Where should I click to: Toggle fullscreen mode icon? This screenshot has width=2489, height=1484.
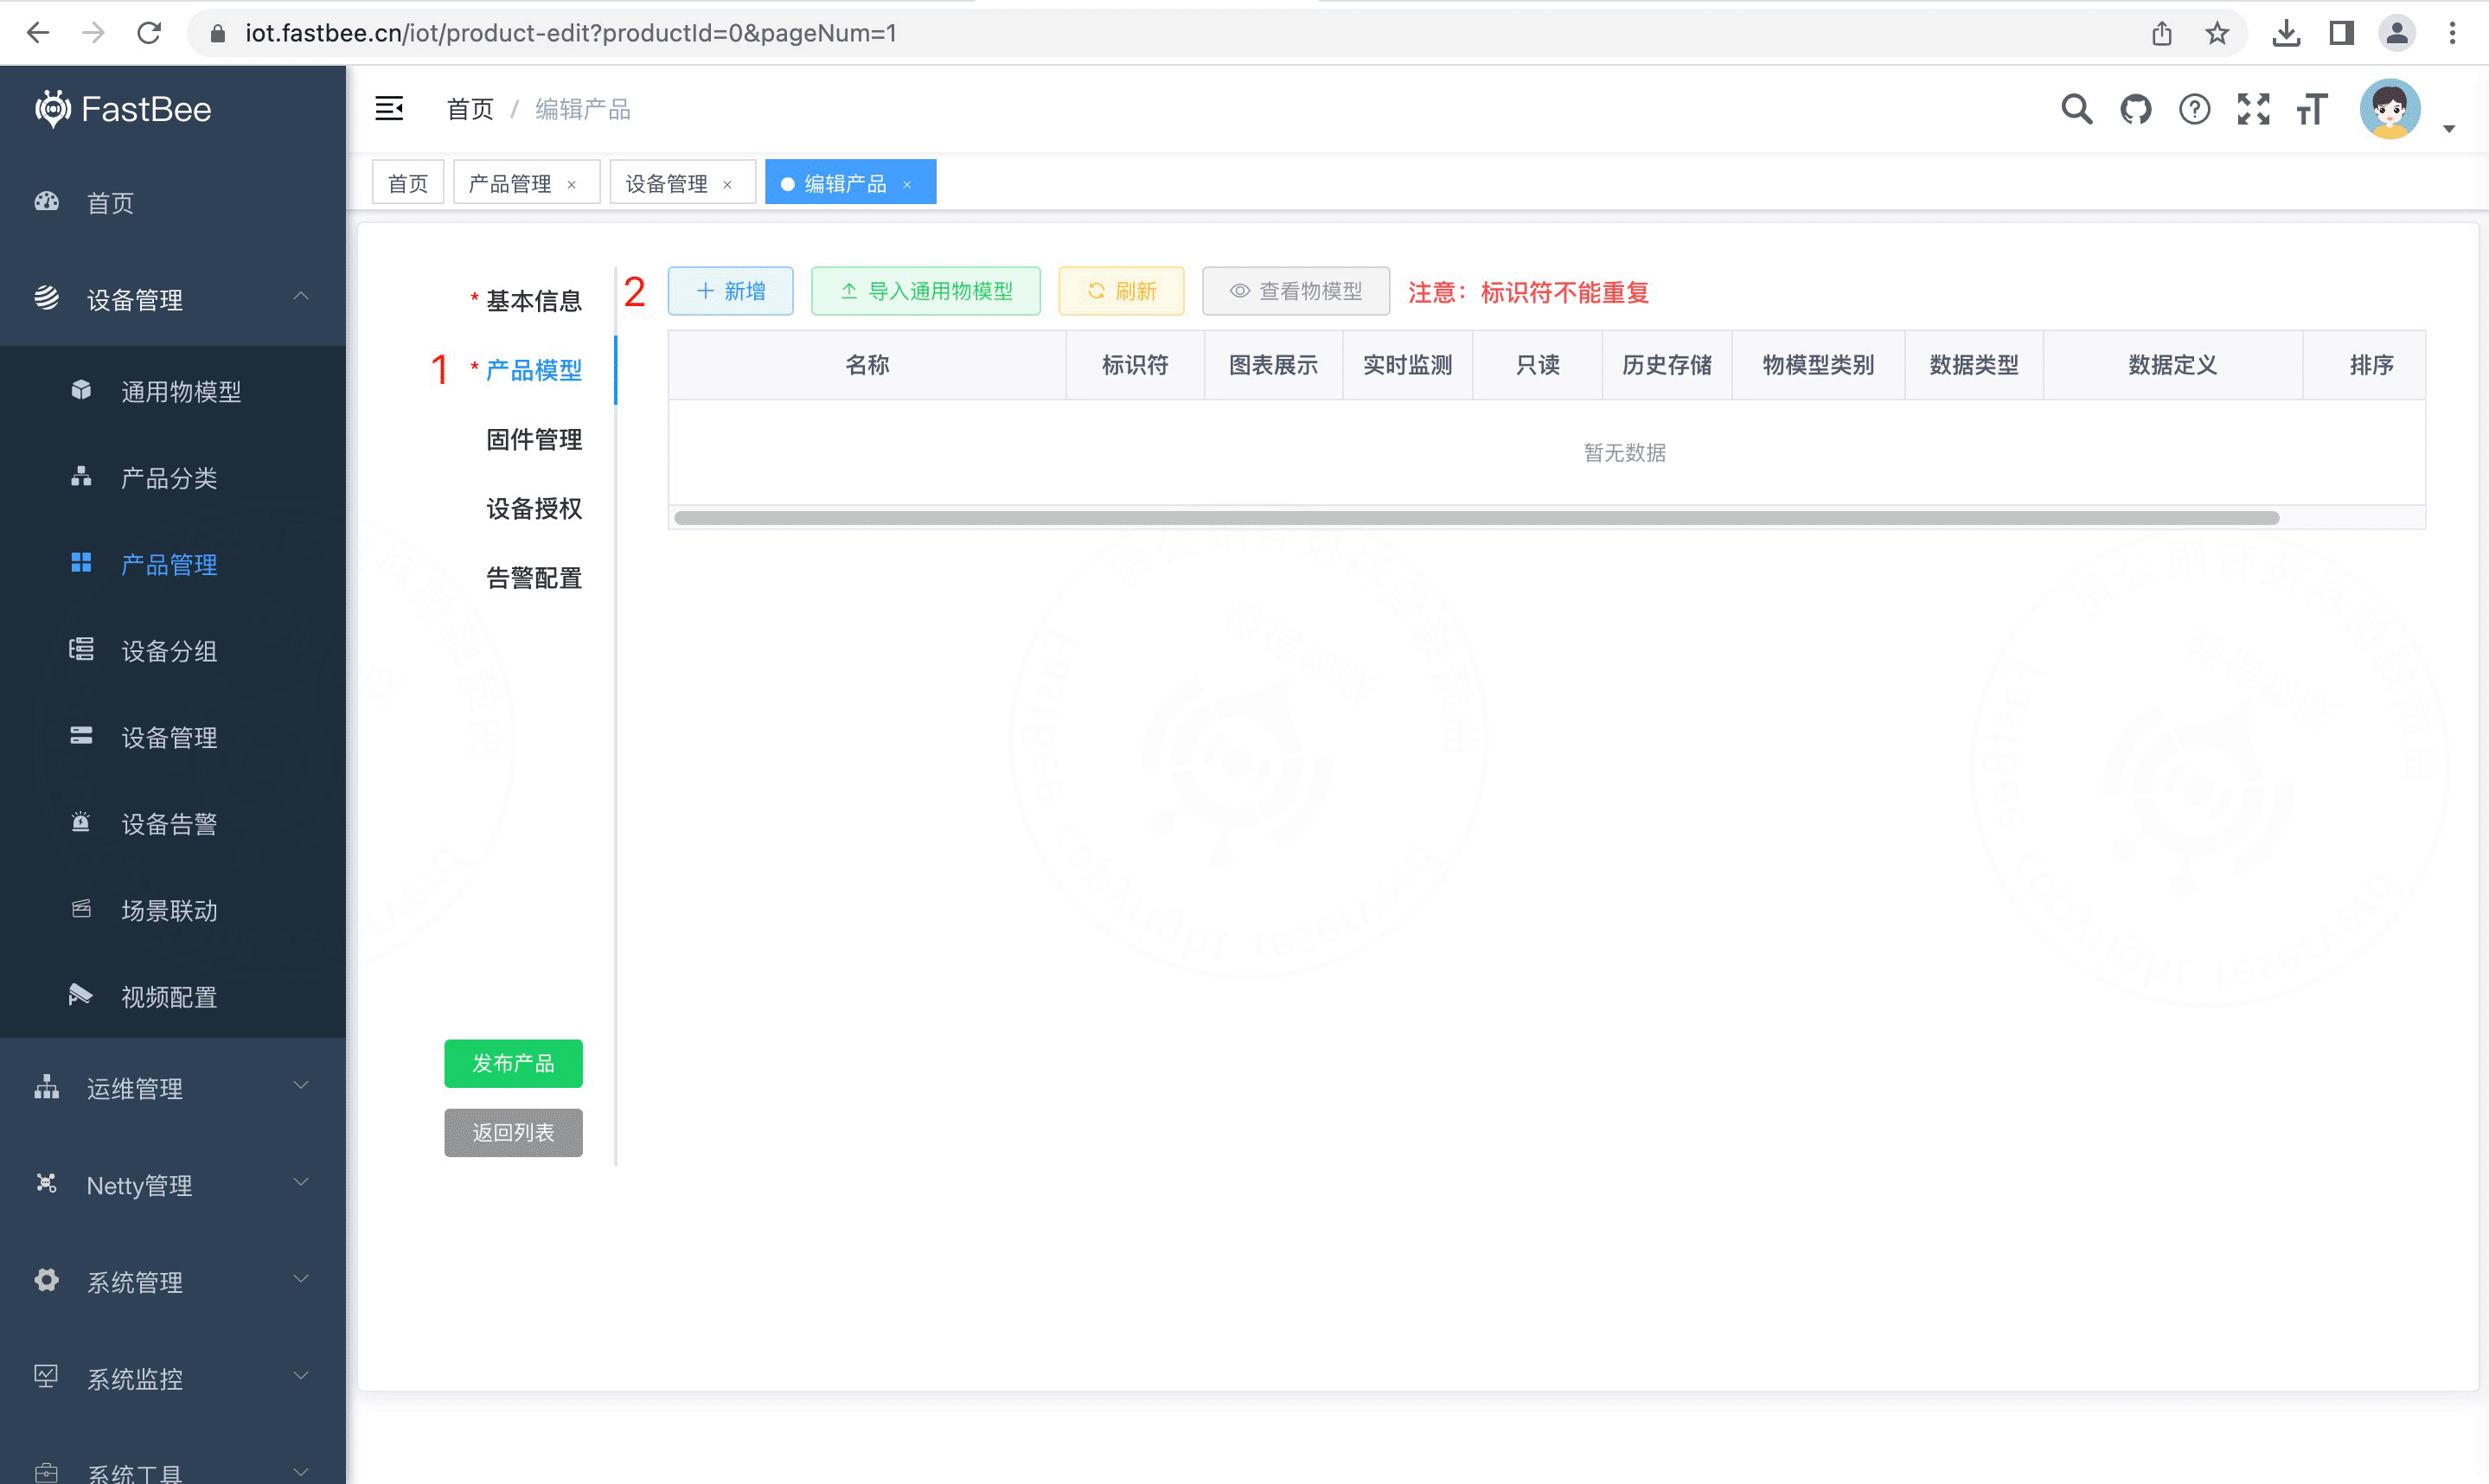[x=2254, y=108]
